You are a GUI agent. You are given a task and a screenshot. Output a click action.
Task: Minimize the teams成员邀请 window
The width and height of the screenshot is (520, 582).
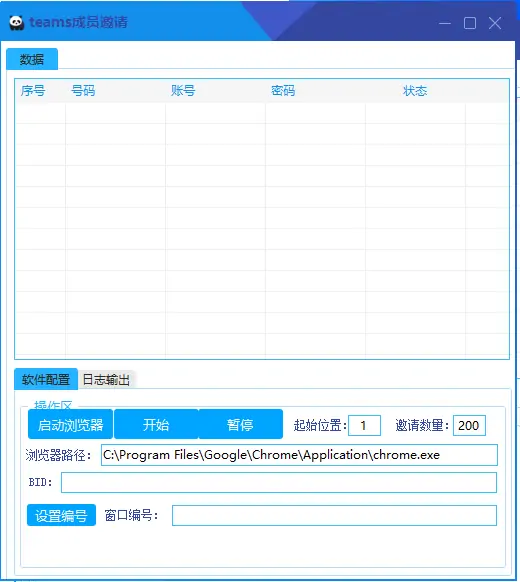pos(445,23)
